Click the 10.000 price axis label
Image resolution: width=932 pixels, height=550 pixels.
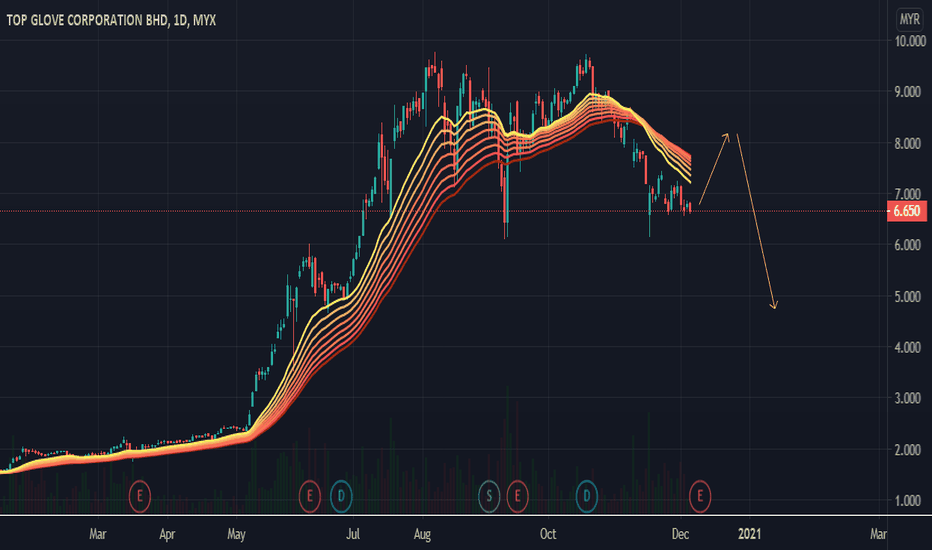[x=910, y=41]
